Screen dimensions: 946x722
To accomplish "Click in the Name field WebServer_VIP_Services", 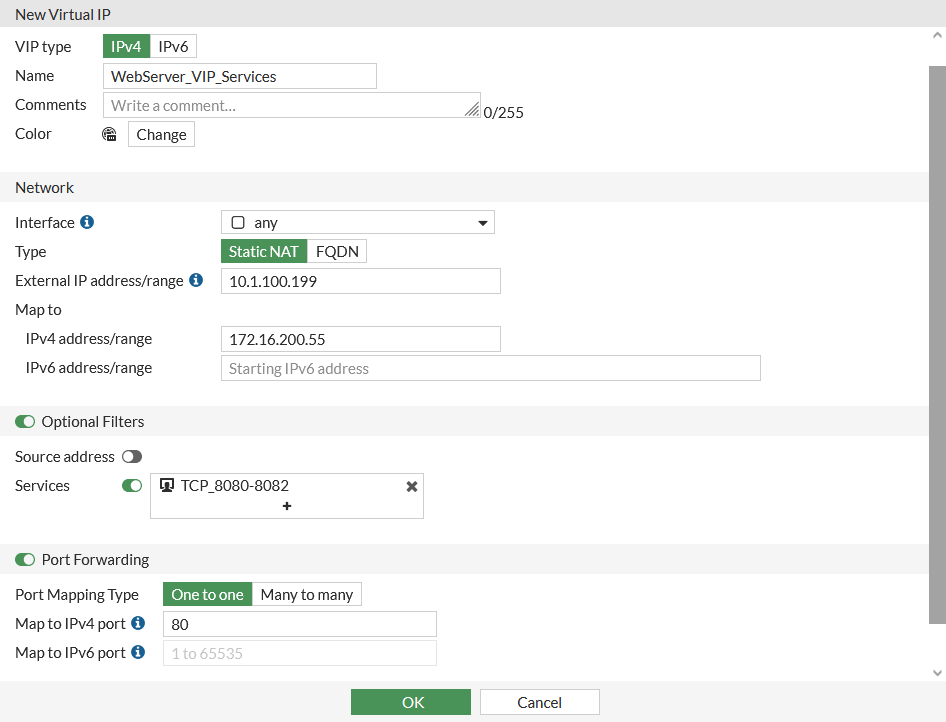I will (240, 76).
